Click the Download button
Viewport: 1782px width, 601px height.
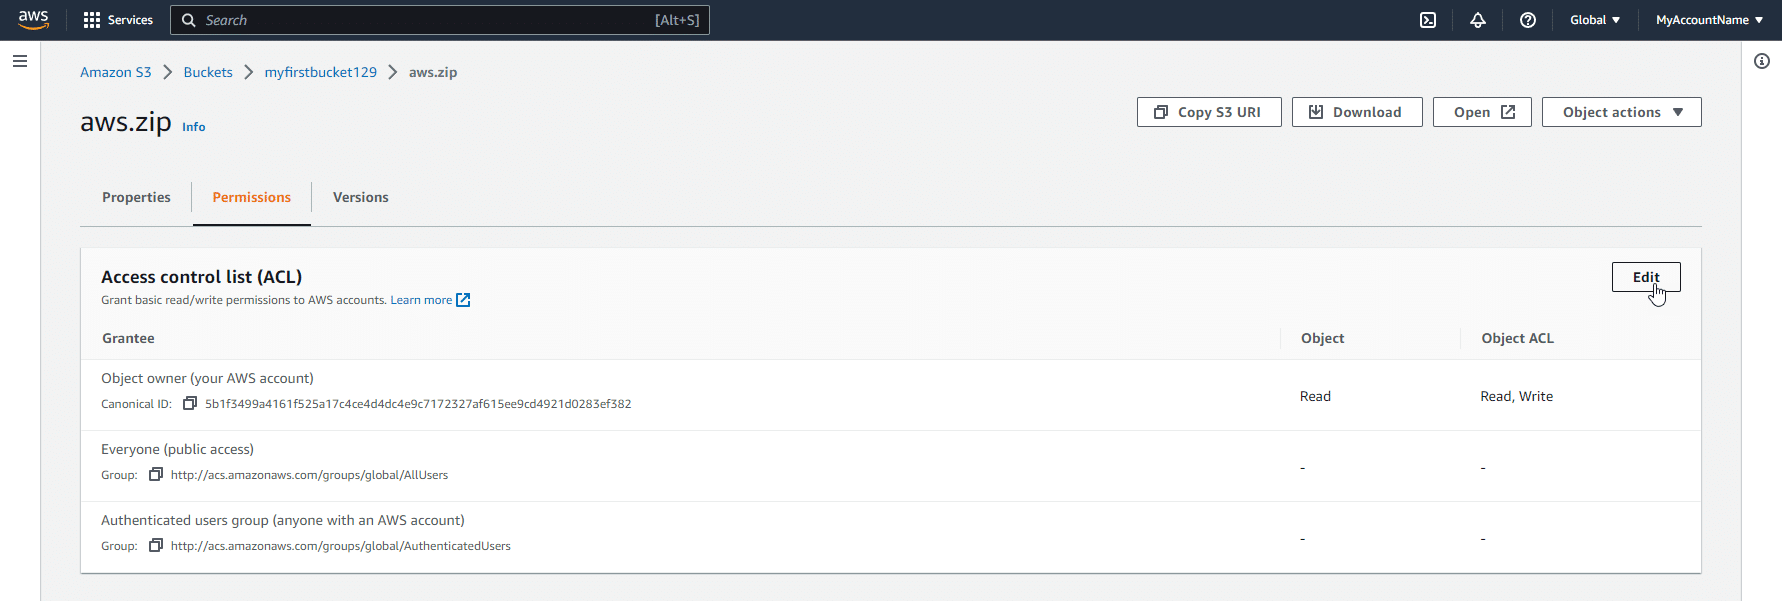click(x=1356, y=112)
